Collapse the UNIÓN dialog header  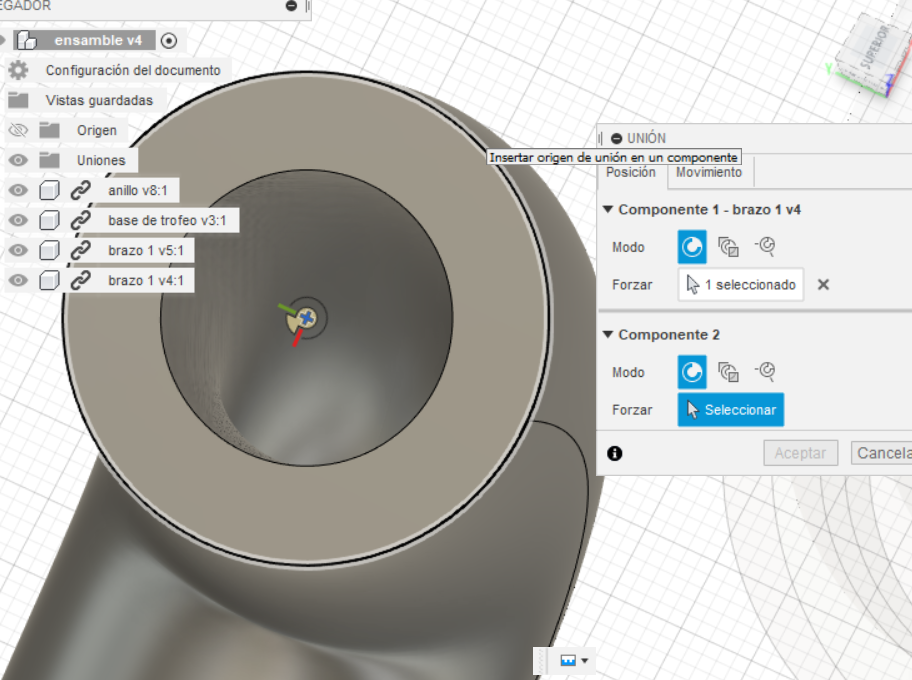[617, 138]
